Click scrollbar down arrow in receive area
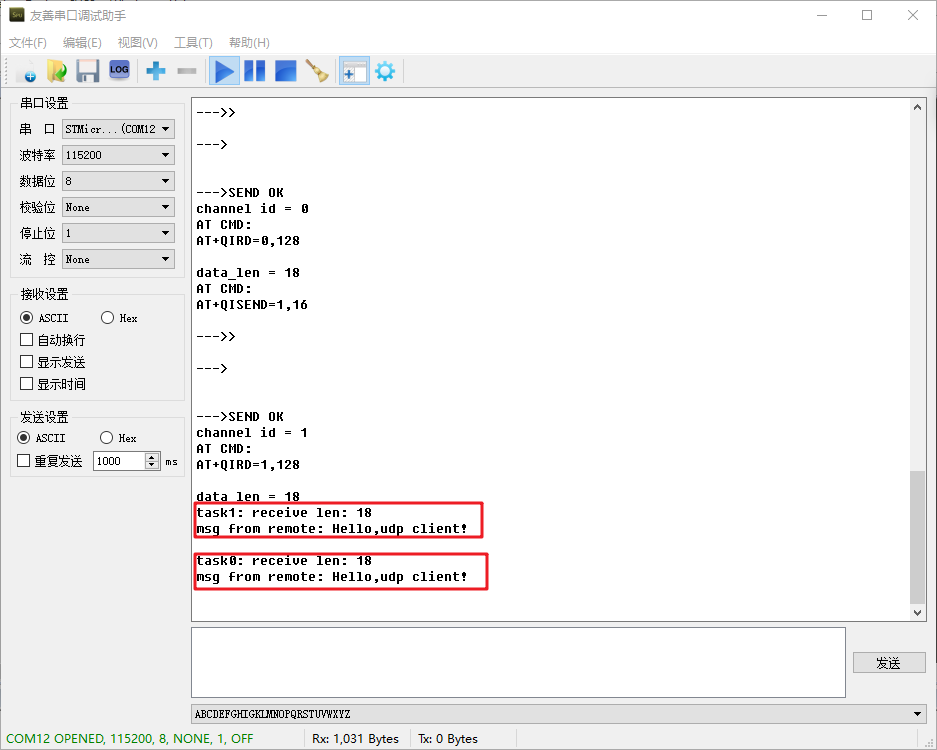Viewport: 937px width, 750px height. [917, 613]
